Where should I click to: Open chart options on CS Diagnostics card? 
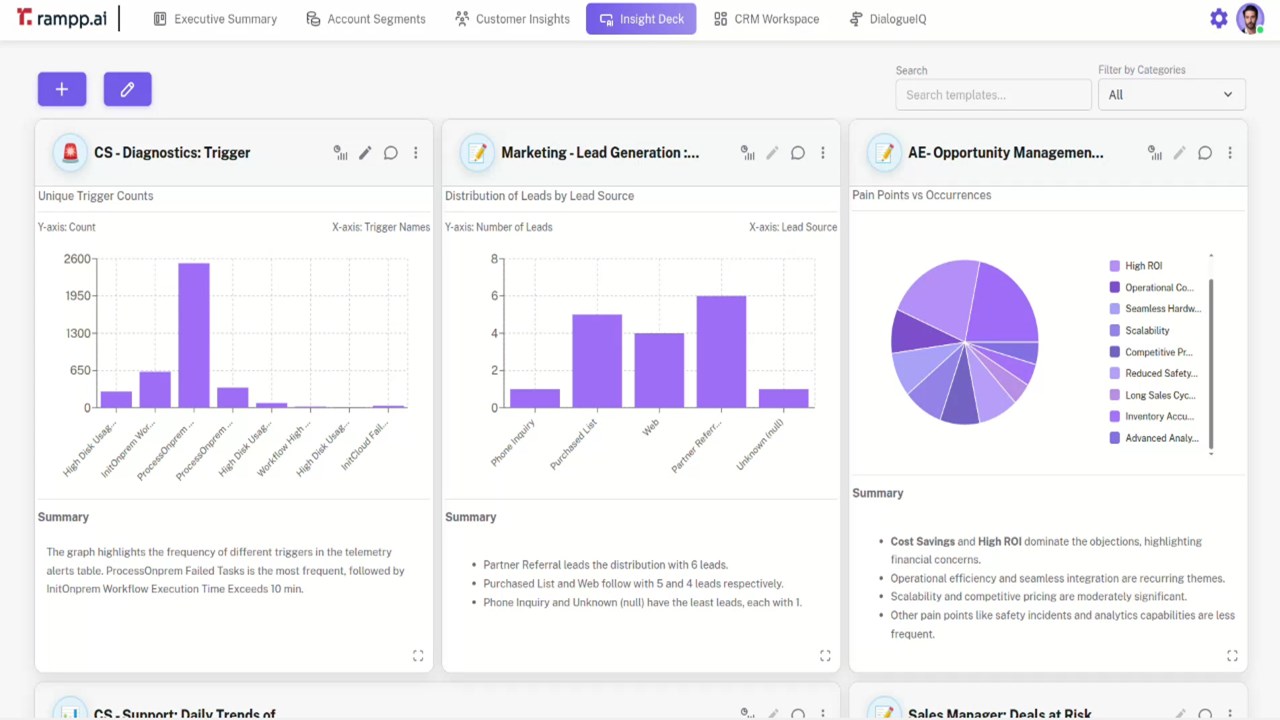tap(341, 153)
